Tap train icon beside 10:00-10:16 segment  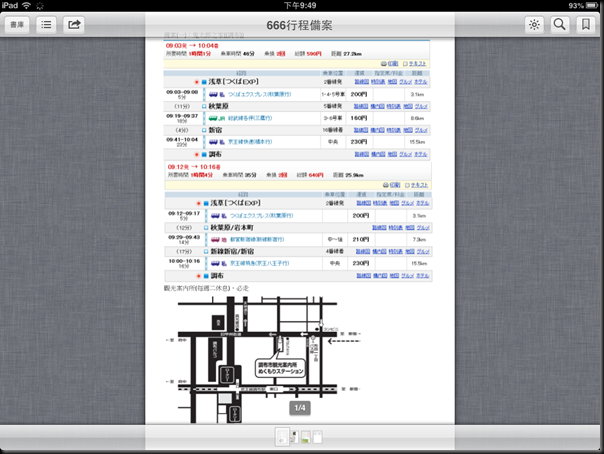coord(215,263)
